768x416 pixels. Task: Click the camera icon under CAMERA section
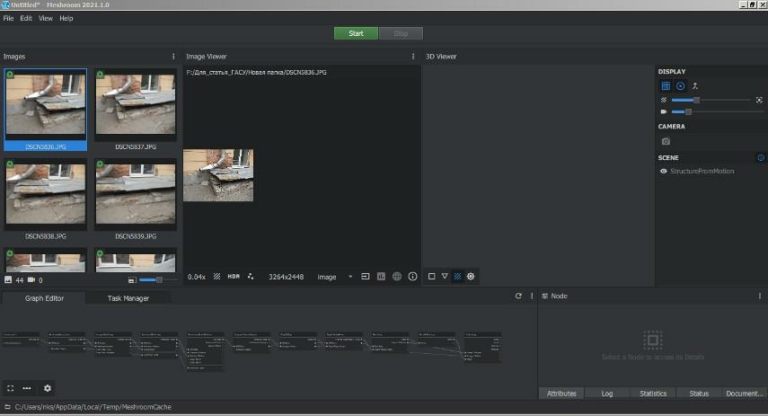coord(666,142)
